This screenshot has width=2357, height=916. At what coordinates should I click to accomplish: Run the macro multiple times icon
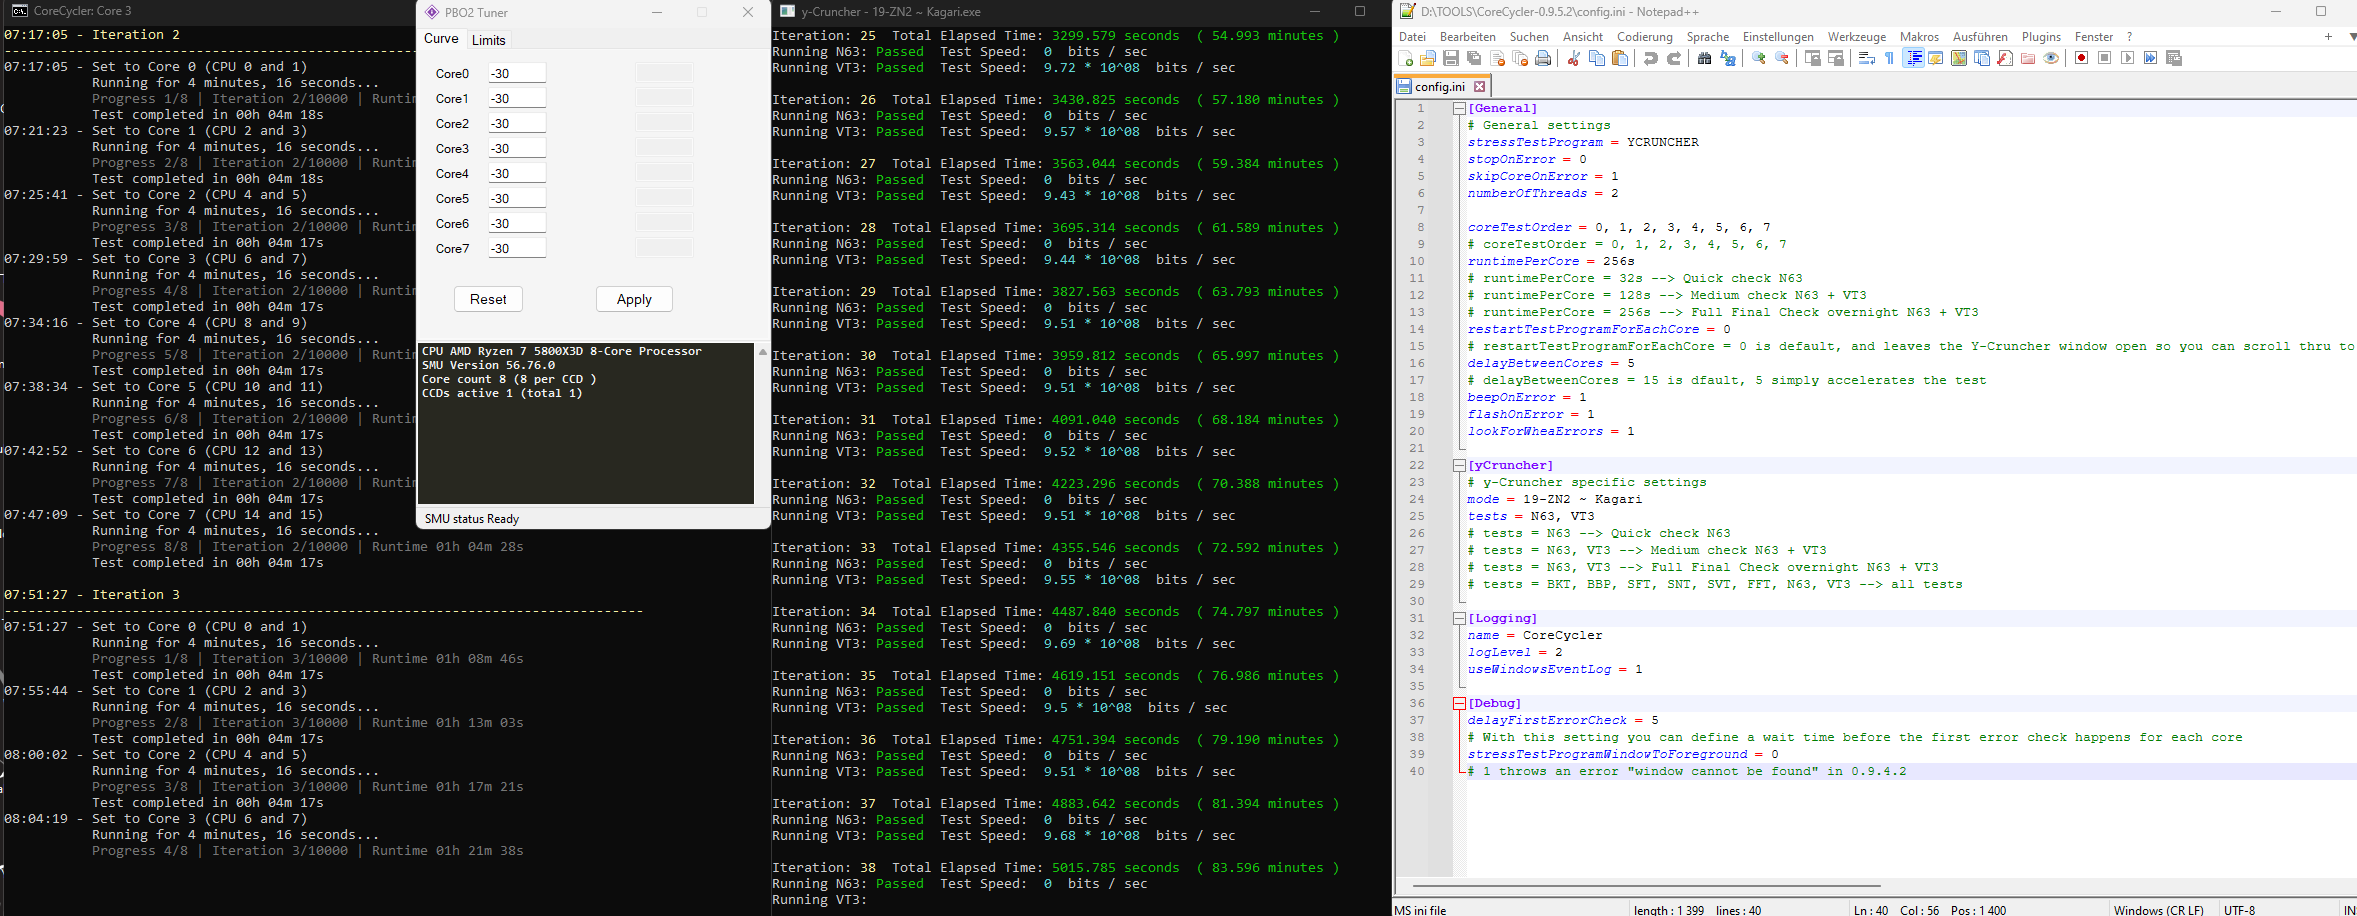[2150, 58]
